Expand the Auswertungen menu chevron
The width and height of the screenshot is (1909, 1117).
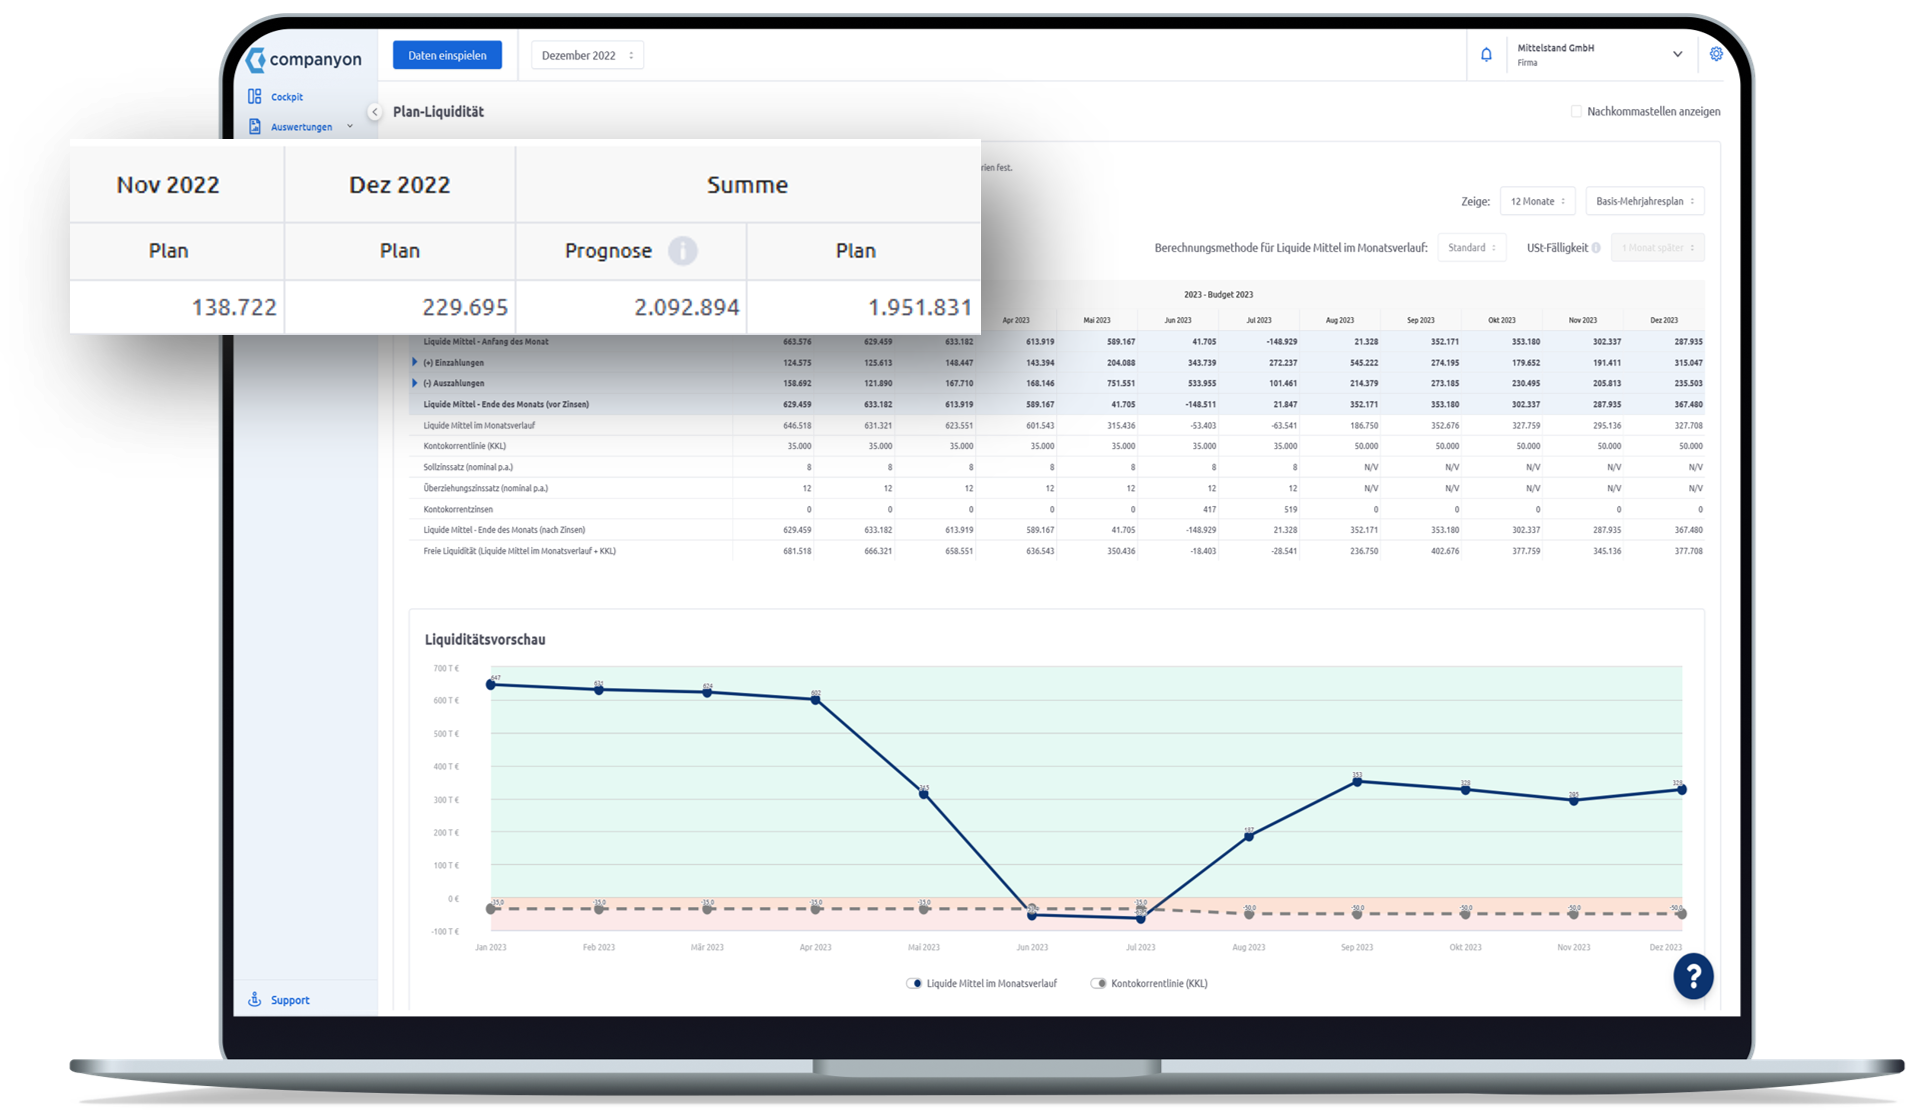tap(350, 126)
